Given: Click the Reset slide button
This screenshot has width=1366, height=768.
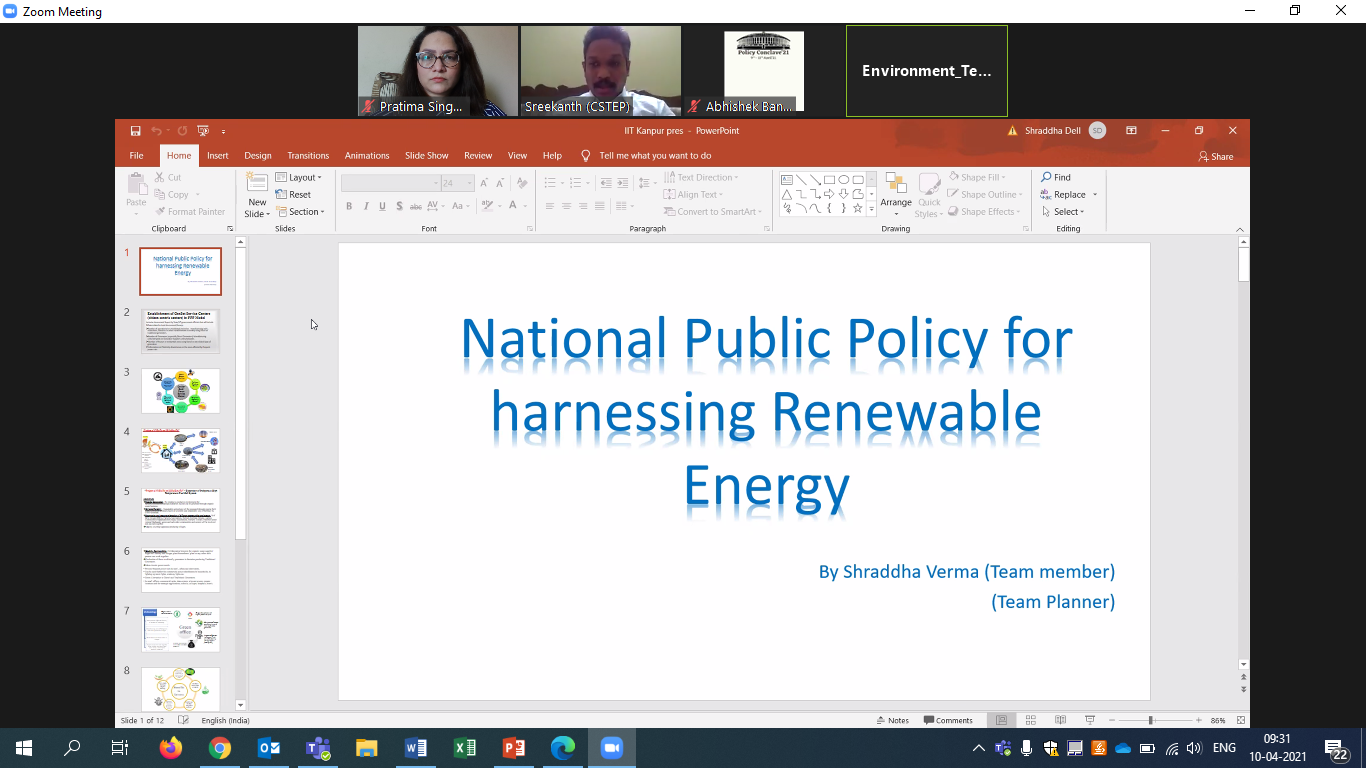Looking at the screenshot, I should tap(294, 195).
